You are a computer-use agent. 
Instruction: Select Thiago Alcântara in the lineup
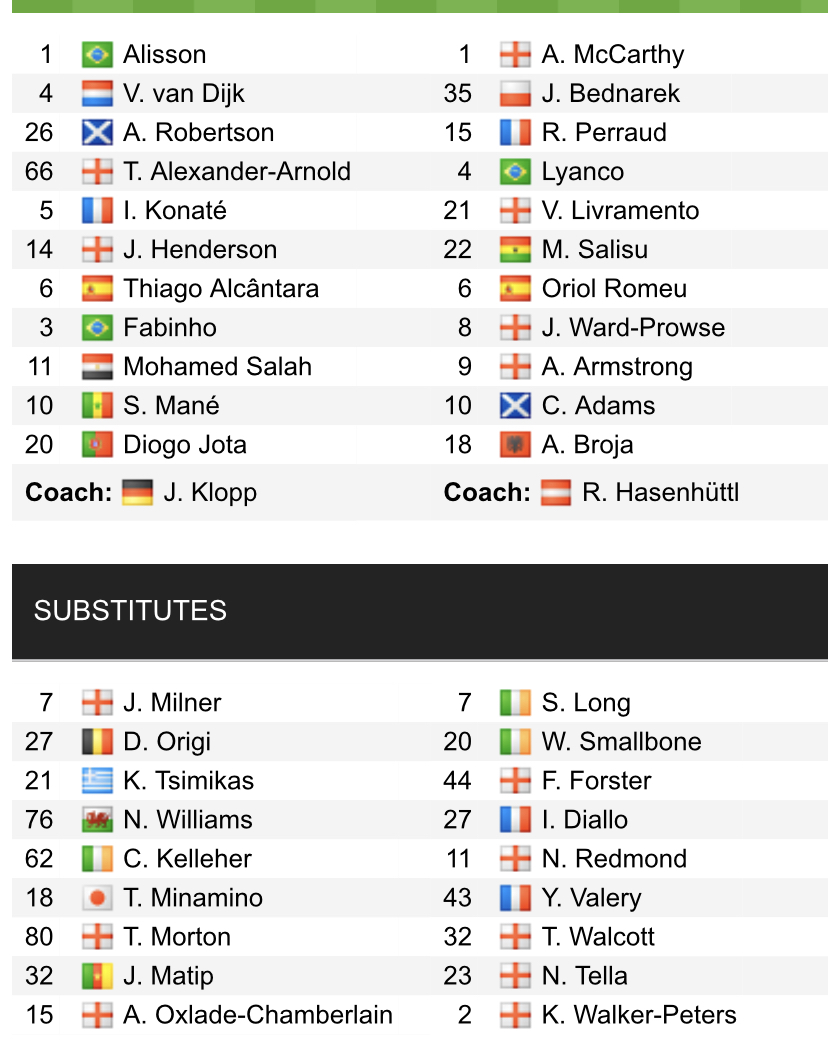pyautogui.click(x=221, y=289)
